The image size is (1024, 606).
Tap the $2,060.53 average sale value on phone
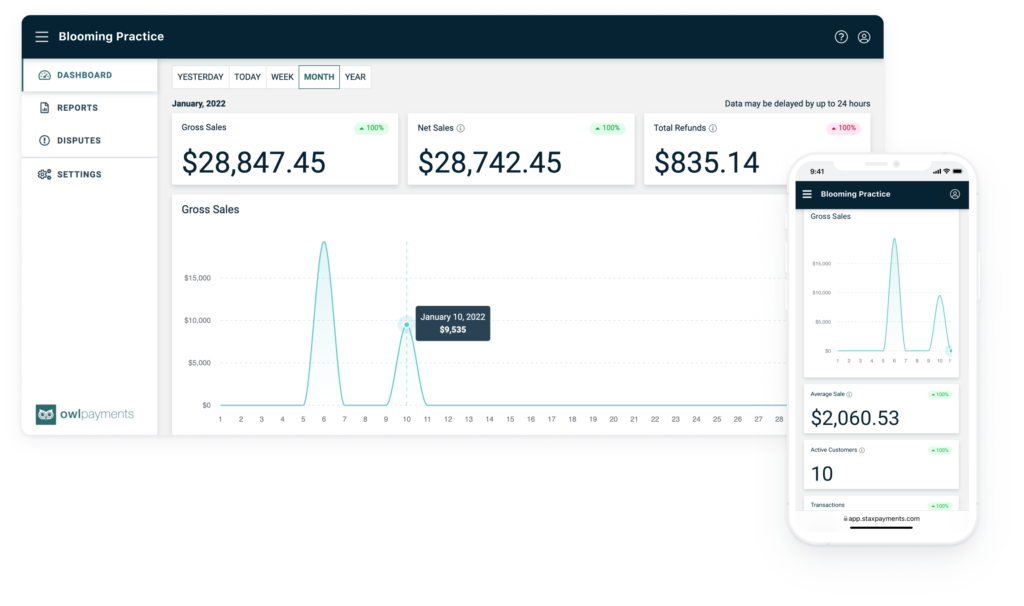(x=855, y=418)
